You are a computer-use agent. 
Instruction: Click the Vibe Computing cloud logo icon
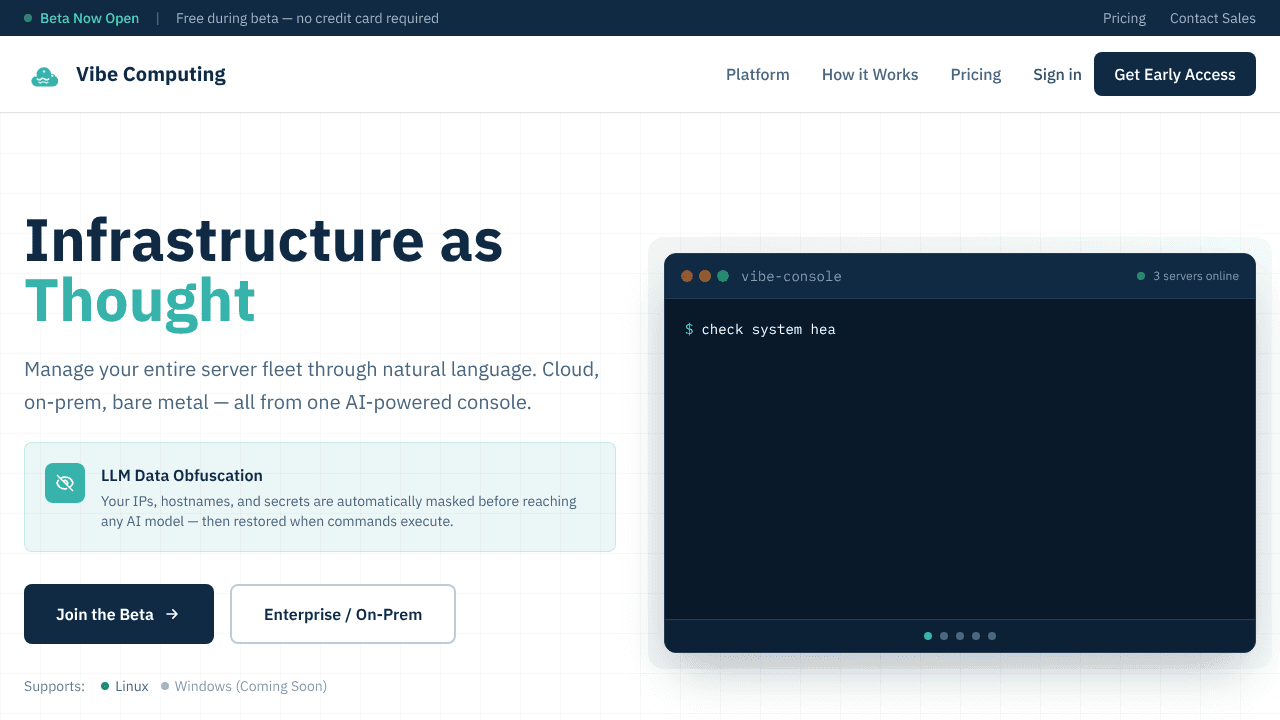45,75
